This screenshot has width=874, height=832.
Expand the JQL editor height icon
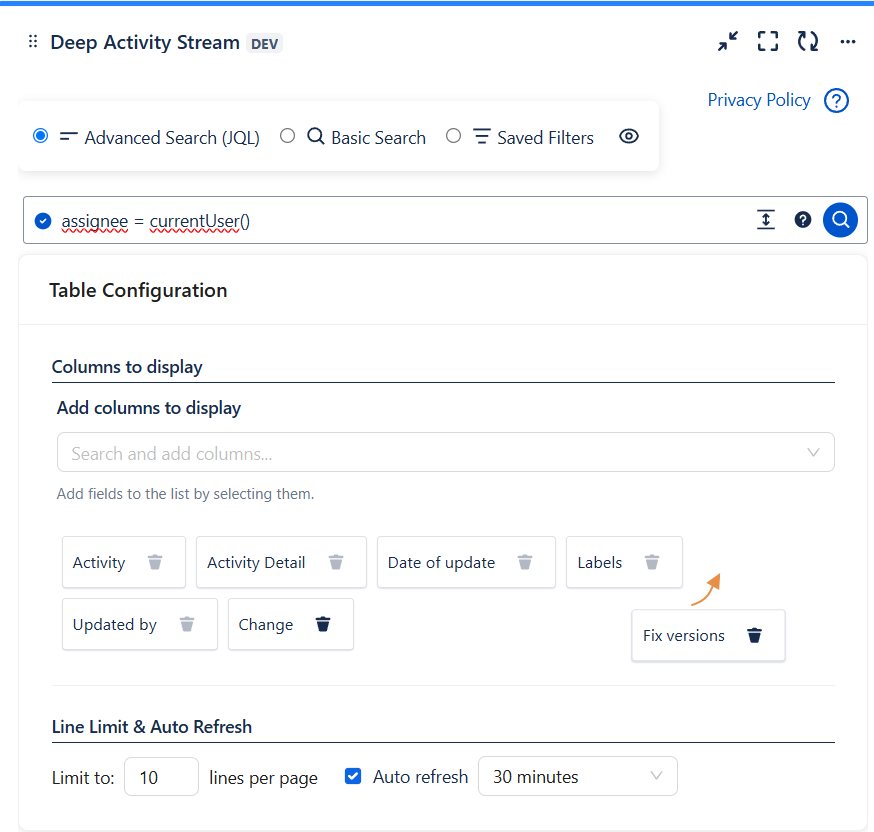(766, 220)
